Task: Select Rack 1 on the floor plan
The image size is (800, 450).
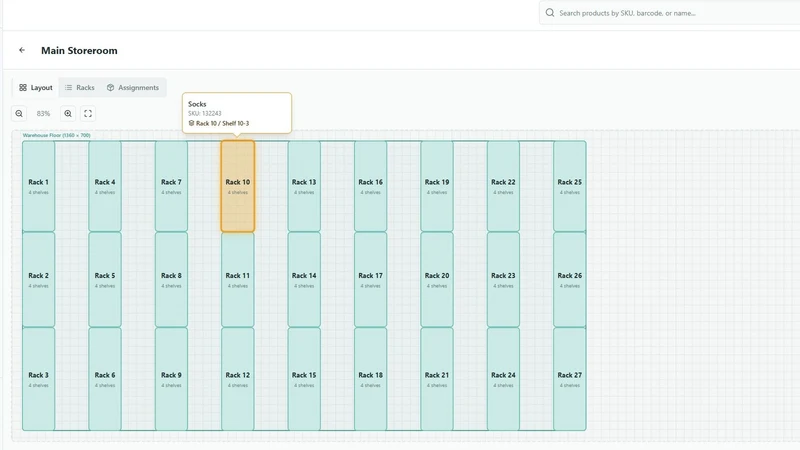Action: pyautogui.click(x=39, y=186)
